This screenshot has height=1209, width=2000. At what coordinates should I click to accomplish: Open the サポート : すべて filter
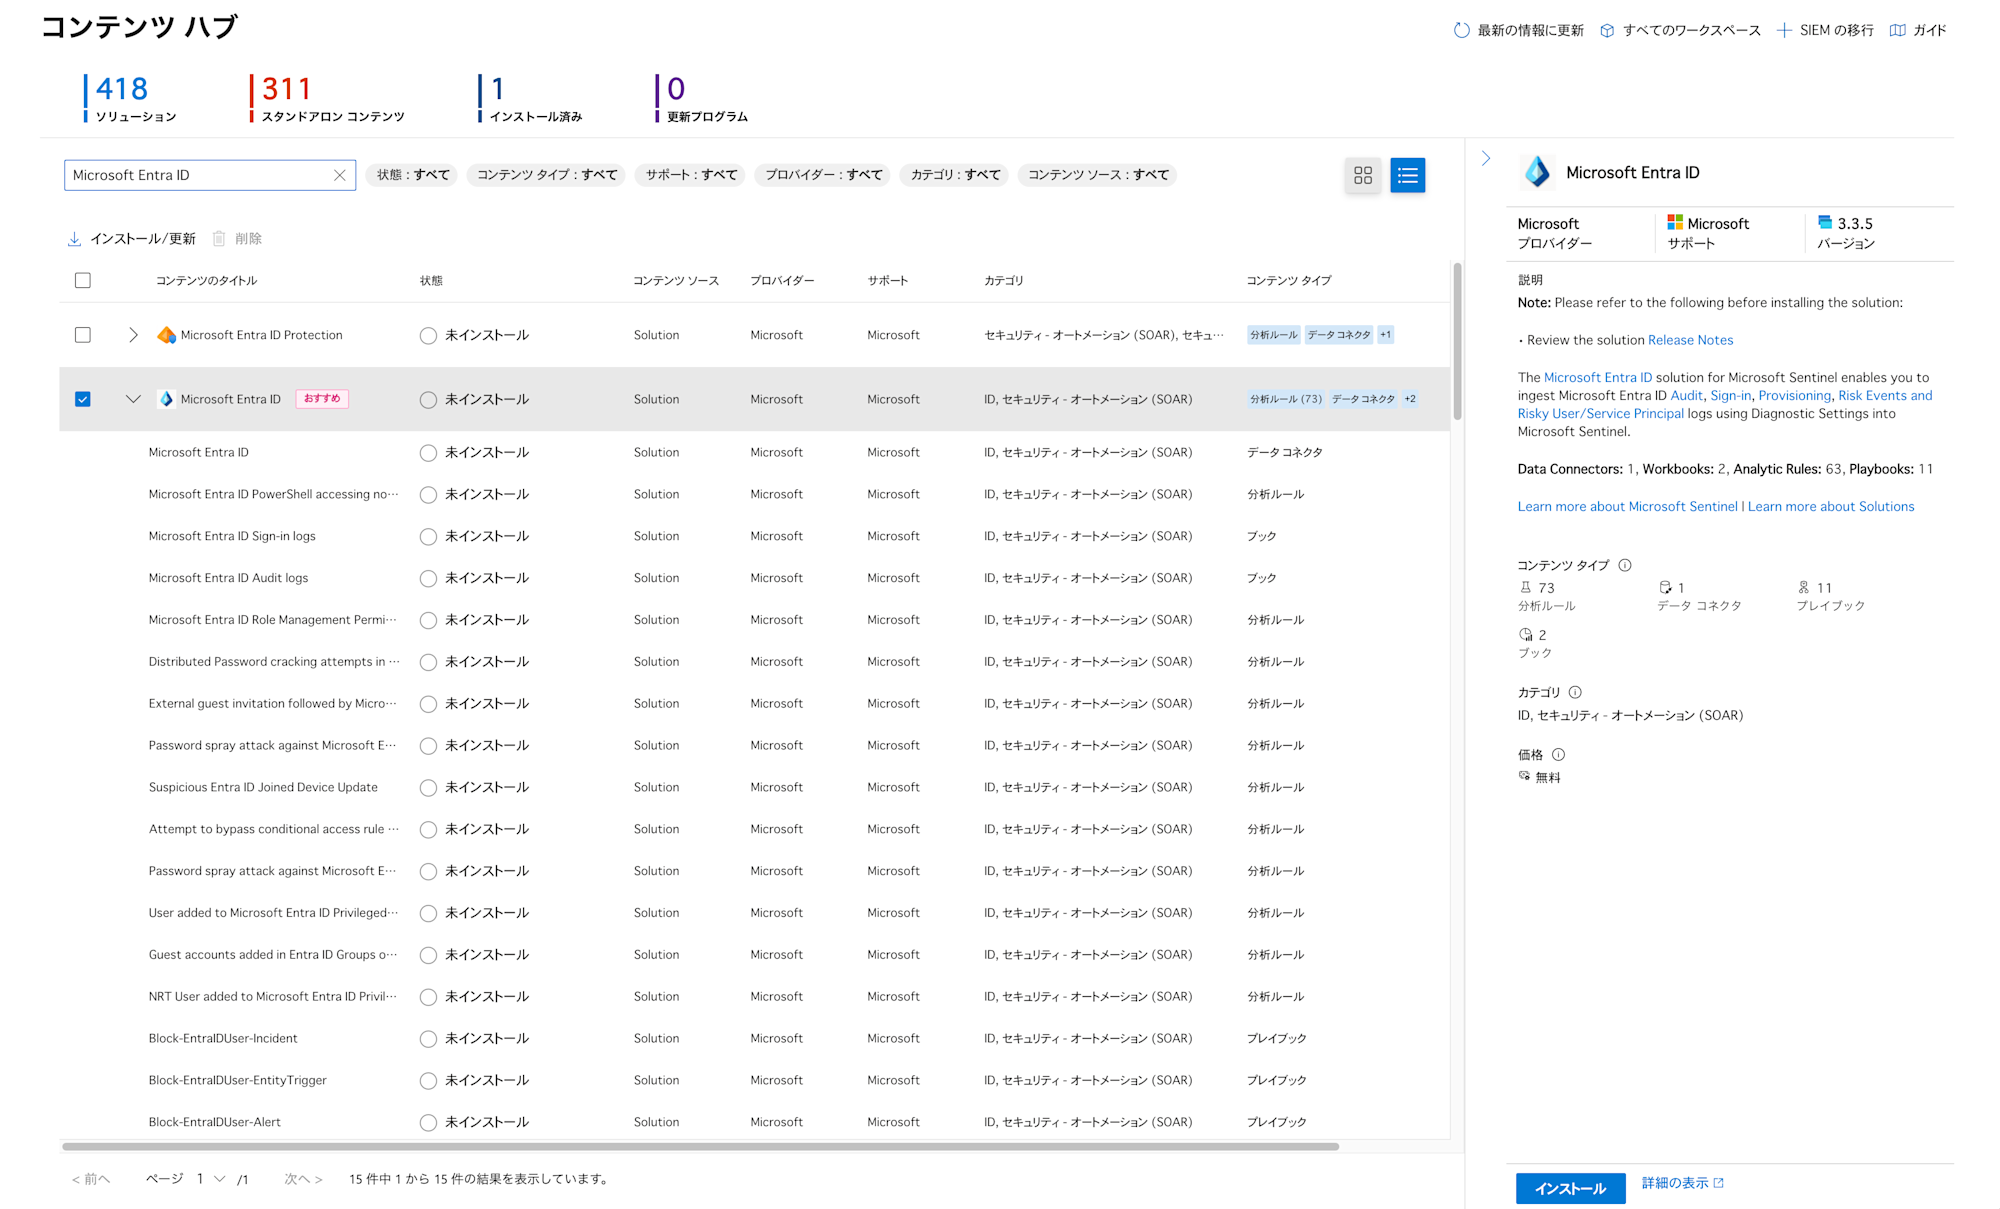(691, 175)
